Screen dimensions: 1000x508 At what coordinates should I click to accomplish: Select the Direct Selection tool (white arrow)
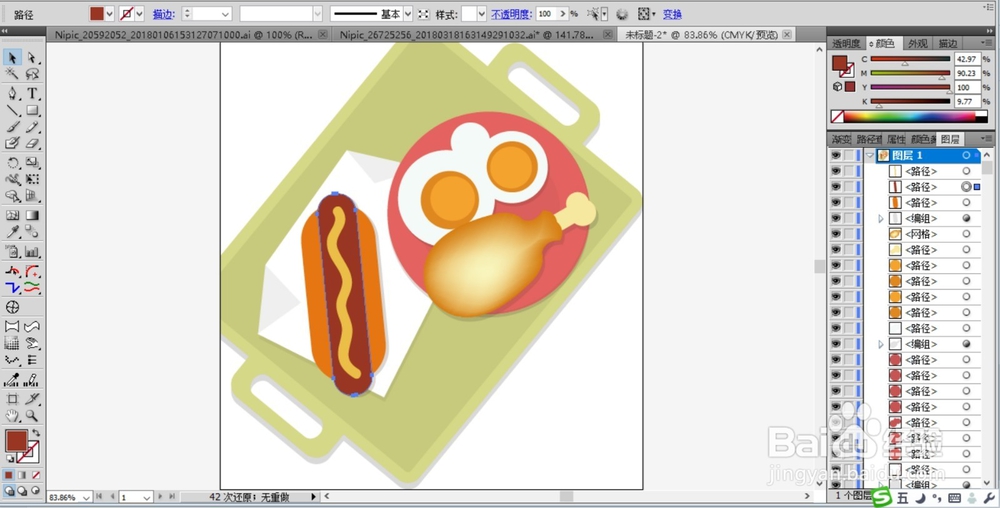tap(32, 58)
